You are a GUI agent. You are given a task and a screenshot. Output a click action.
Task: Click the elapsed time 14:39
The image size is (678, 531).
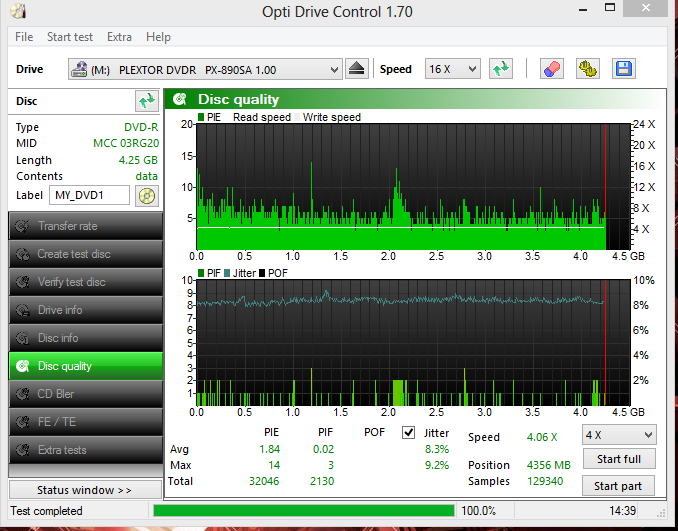point(622,511)
